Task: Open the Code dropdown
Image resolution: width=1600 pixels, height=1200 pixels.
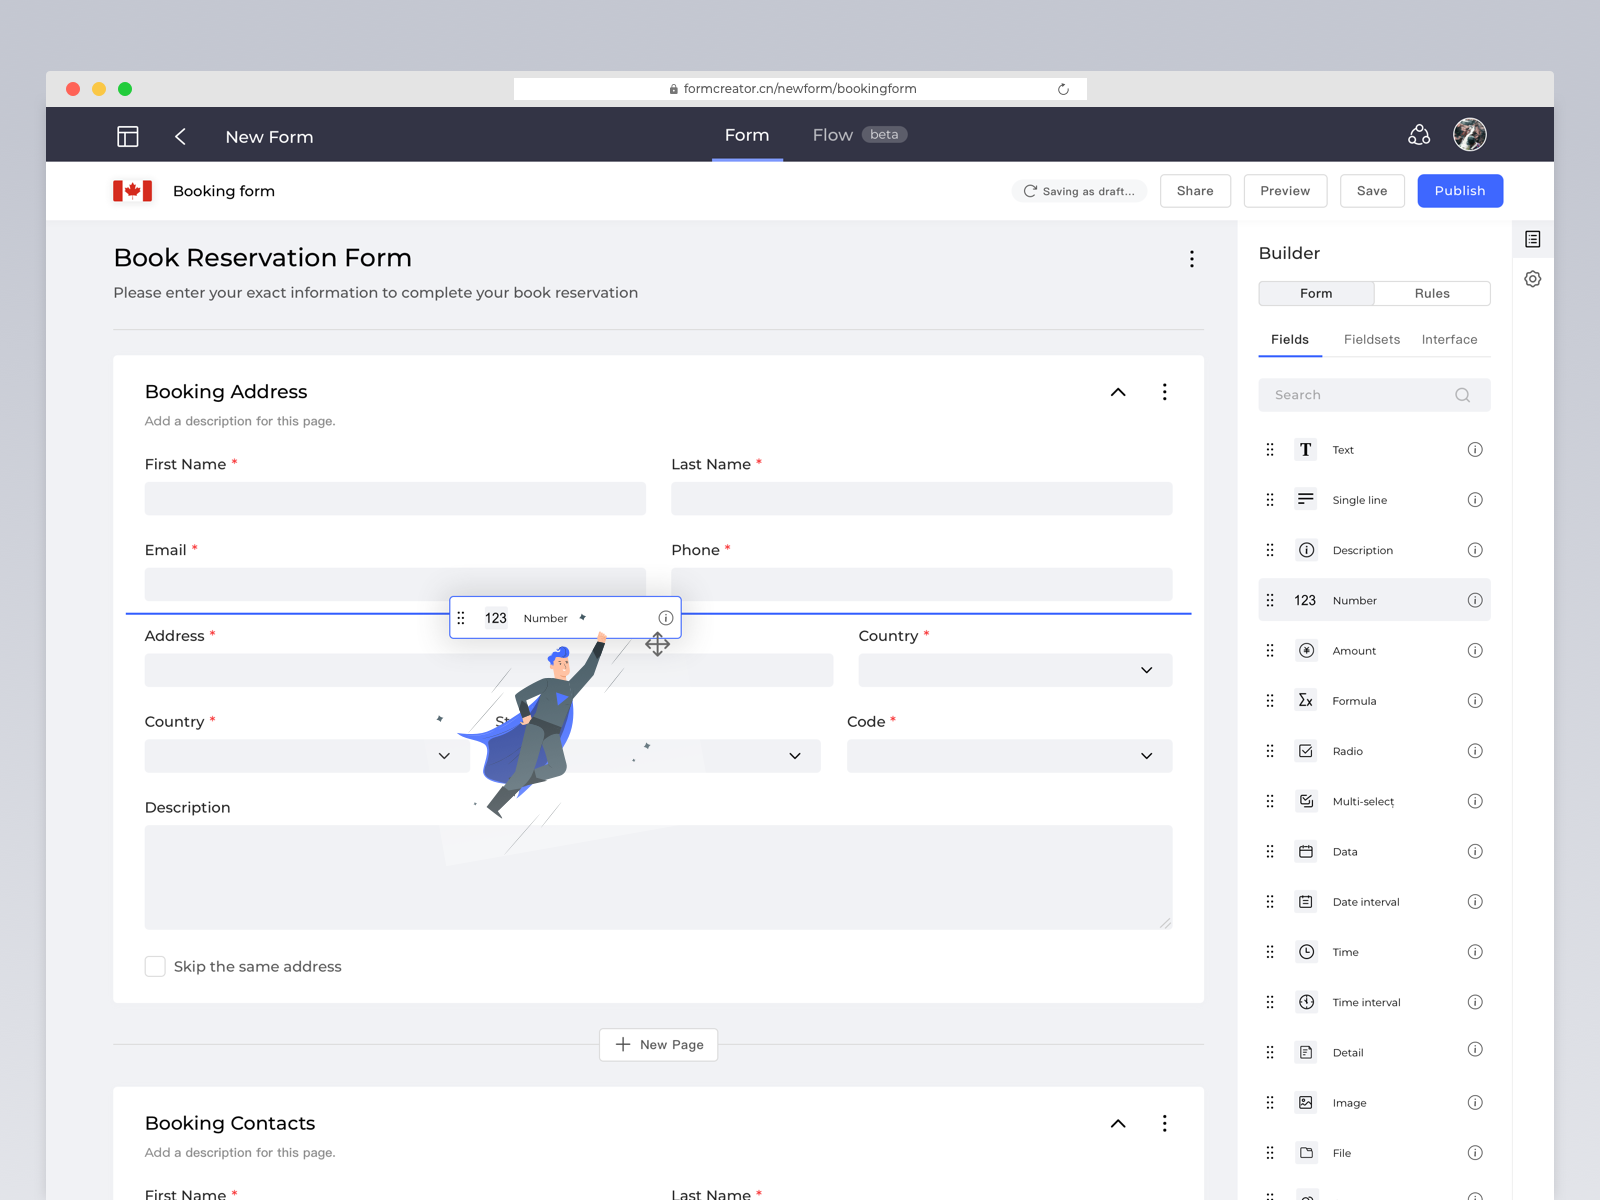Action: click(1009, 756)
